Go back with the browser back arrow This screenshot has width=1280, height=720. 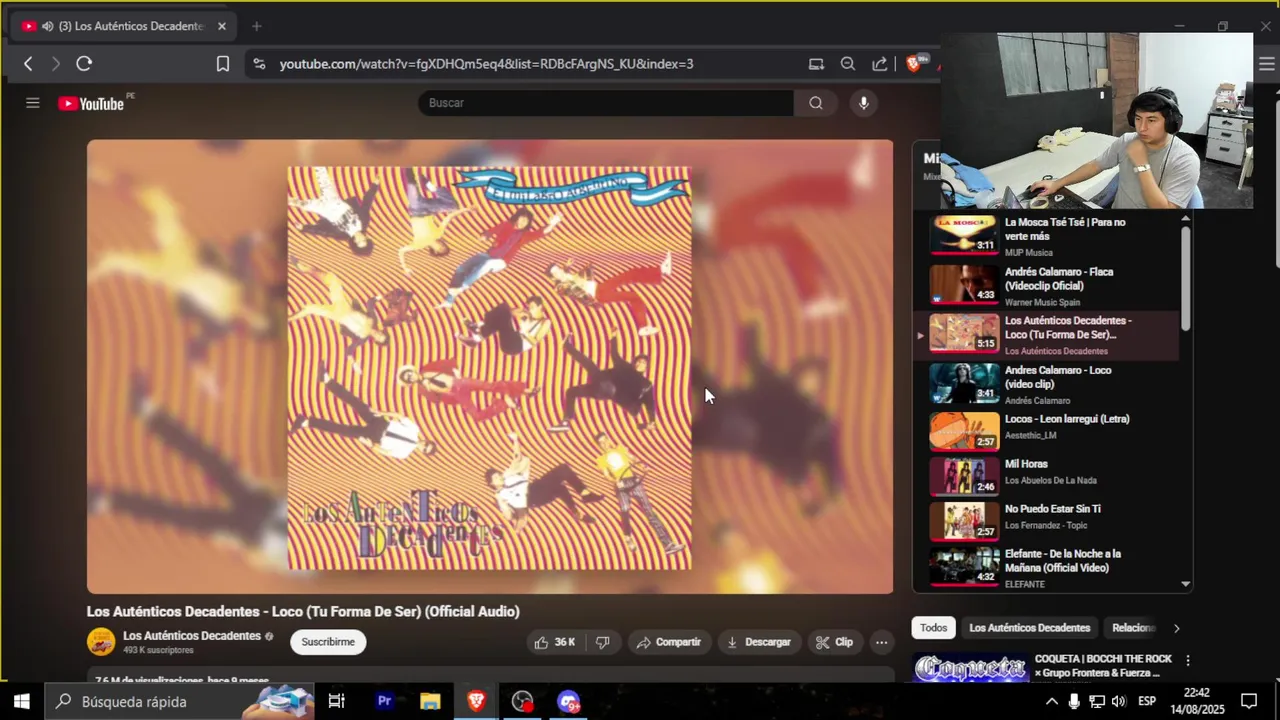[28, 64]
